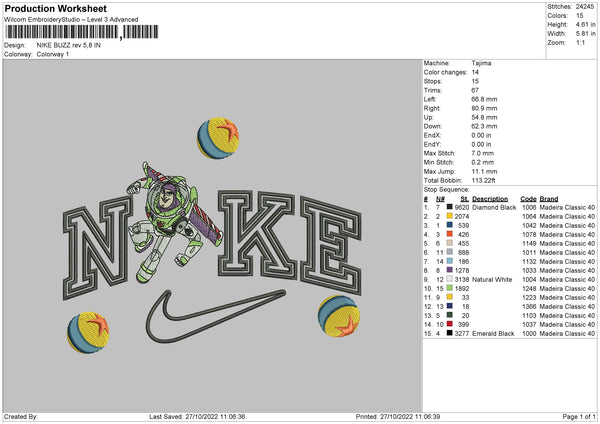Click the green swatch for code 1248
The height and width of the screenshot is (424, 600).
coord(450,288)
